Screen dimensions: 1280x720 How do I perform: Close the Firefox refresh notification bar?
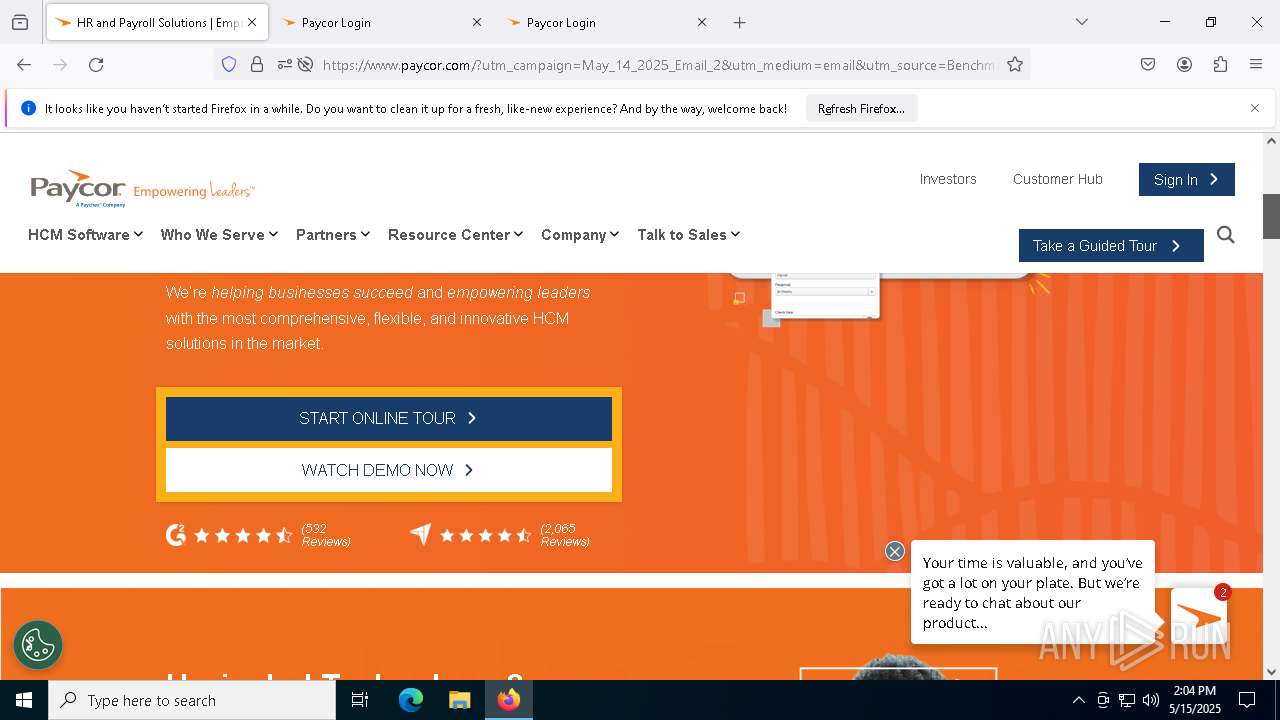(1255, 108)
